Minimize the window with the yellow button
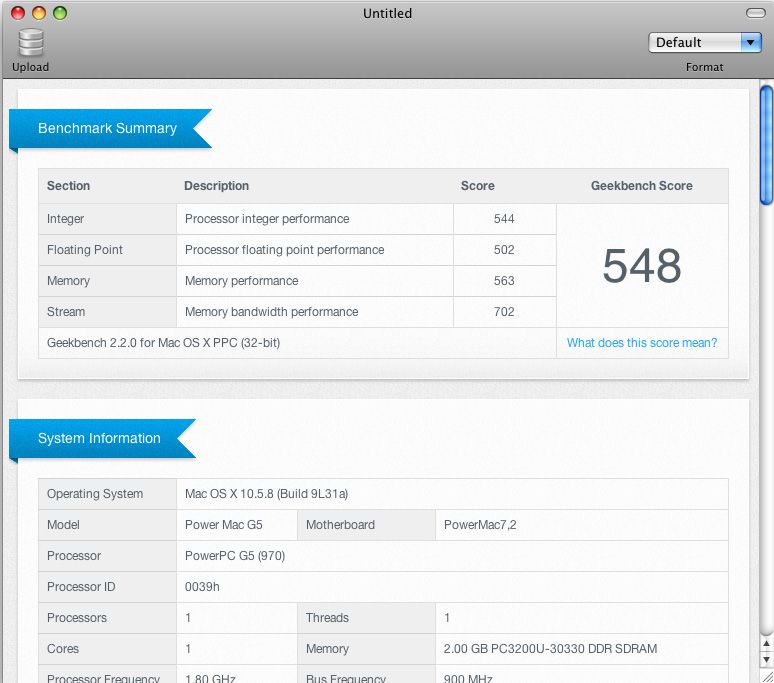Viewport: 774px width, 683px height. [x=39, y=13]
